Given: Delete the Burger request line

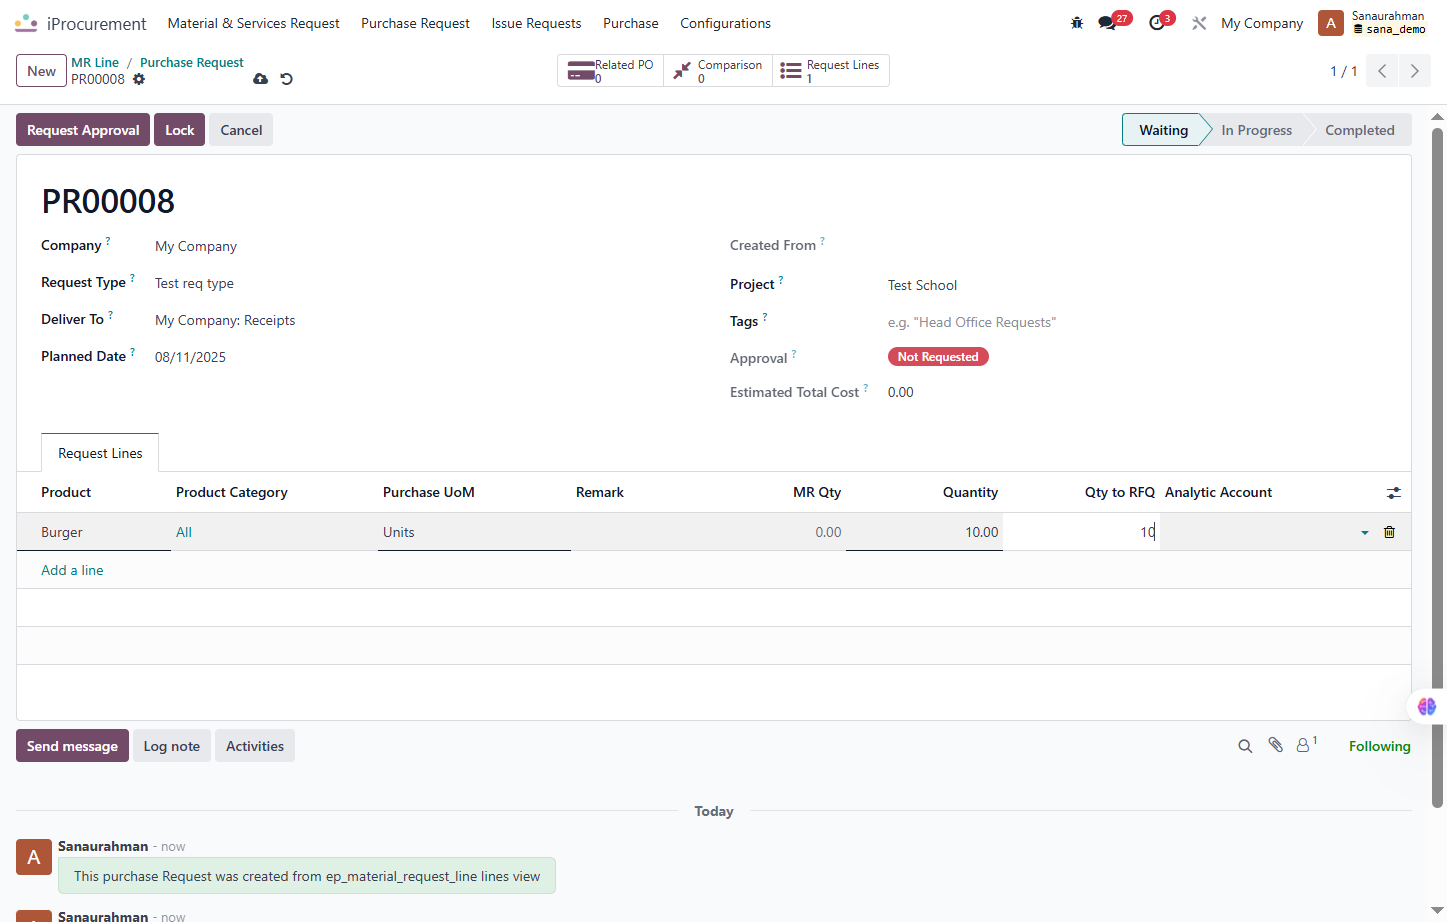Looking at the screenshot, I should coord(1389,532).
